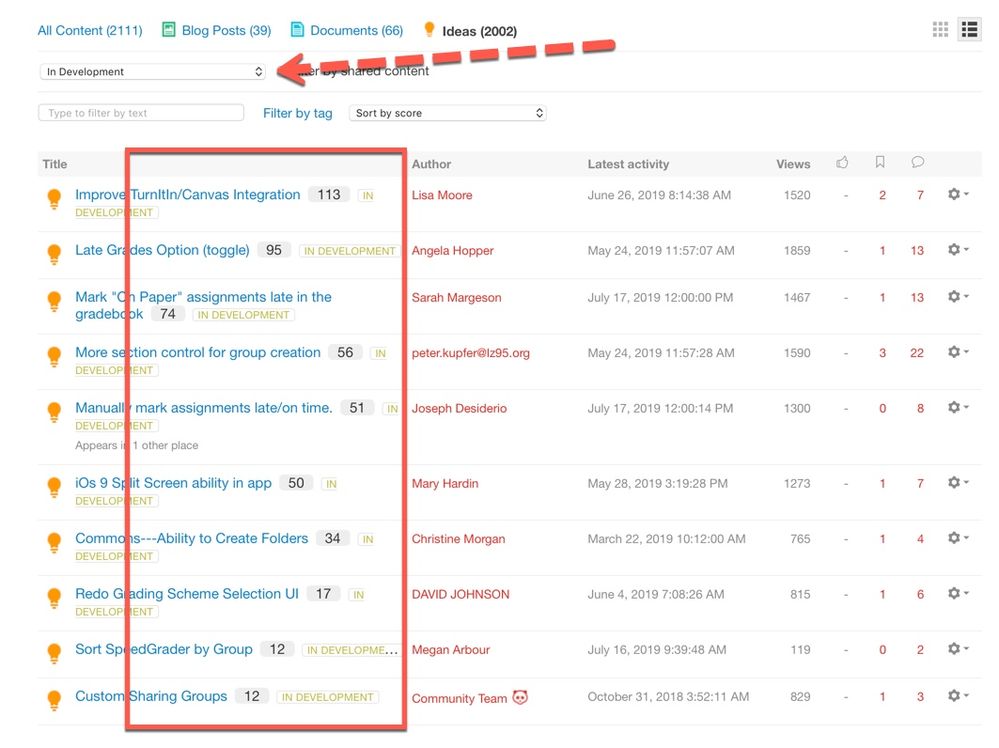Open the Sort by score dropdown
Image resolution: width=999 pixels, height=748 pixels.
coord(448,113)
